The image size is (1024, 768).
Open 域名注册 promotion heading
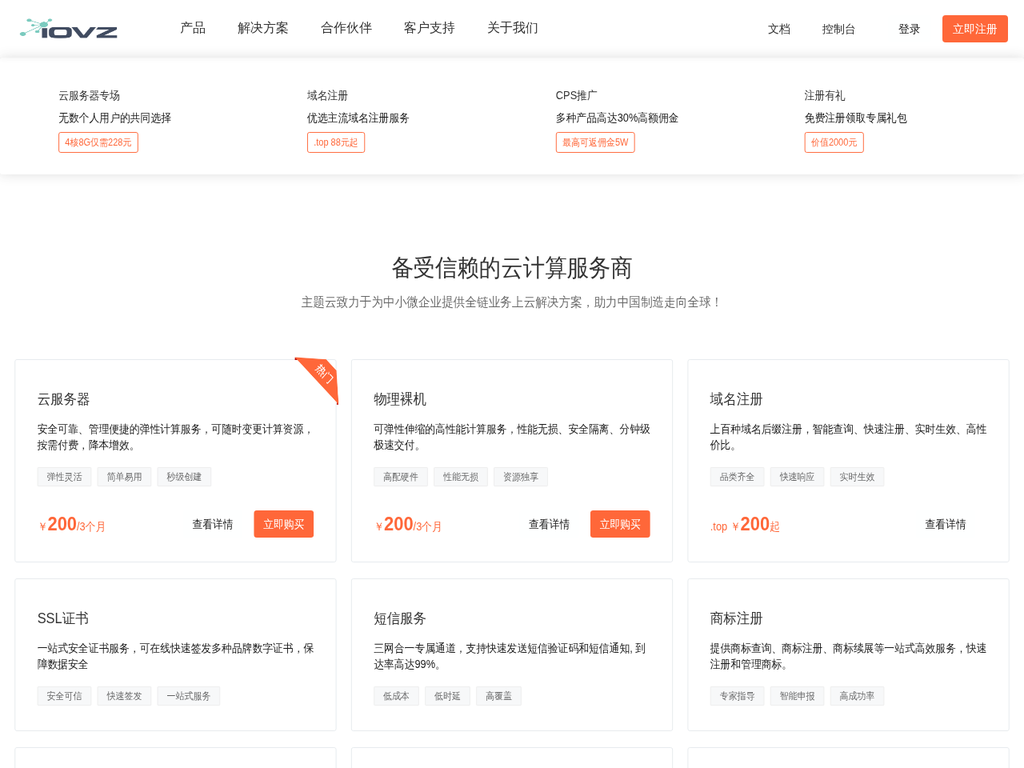pos(327,96)
